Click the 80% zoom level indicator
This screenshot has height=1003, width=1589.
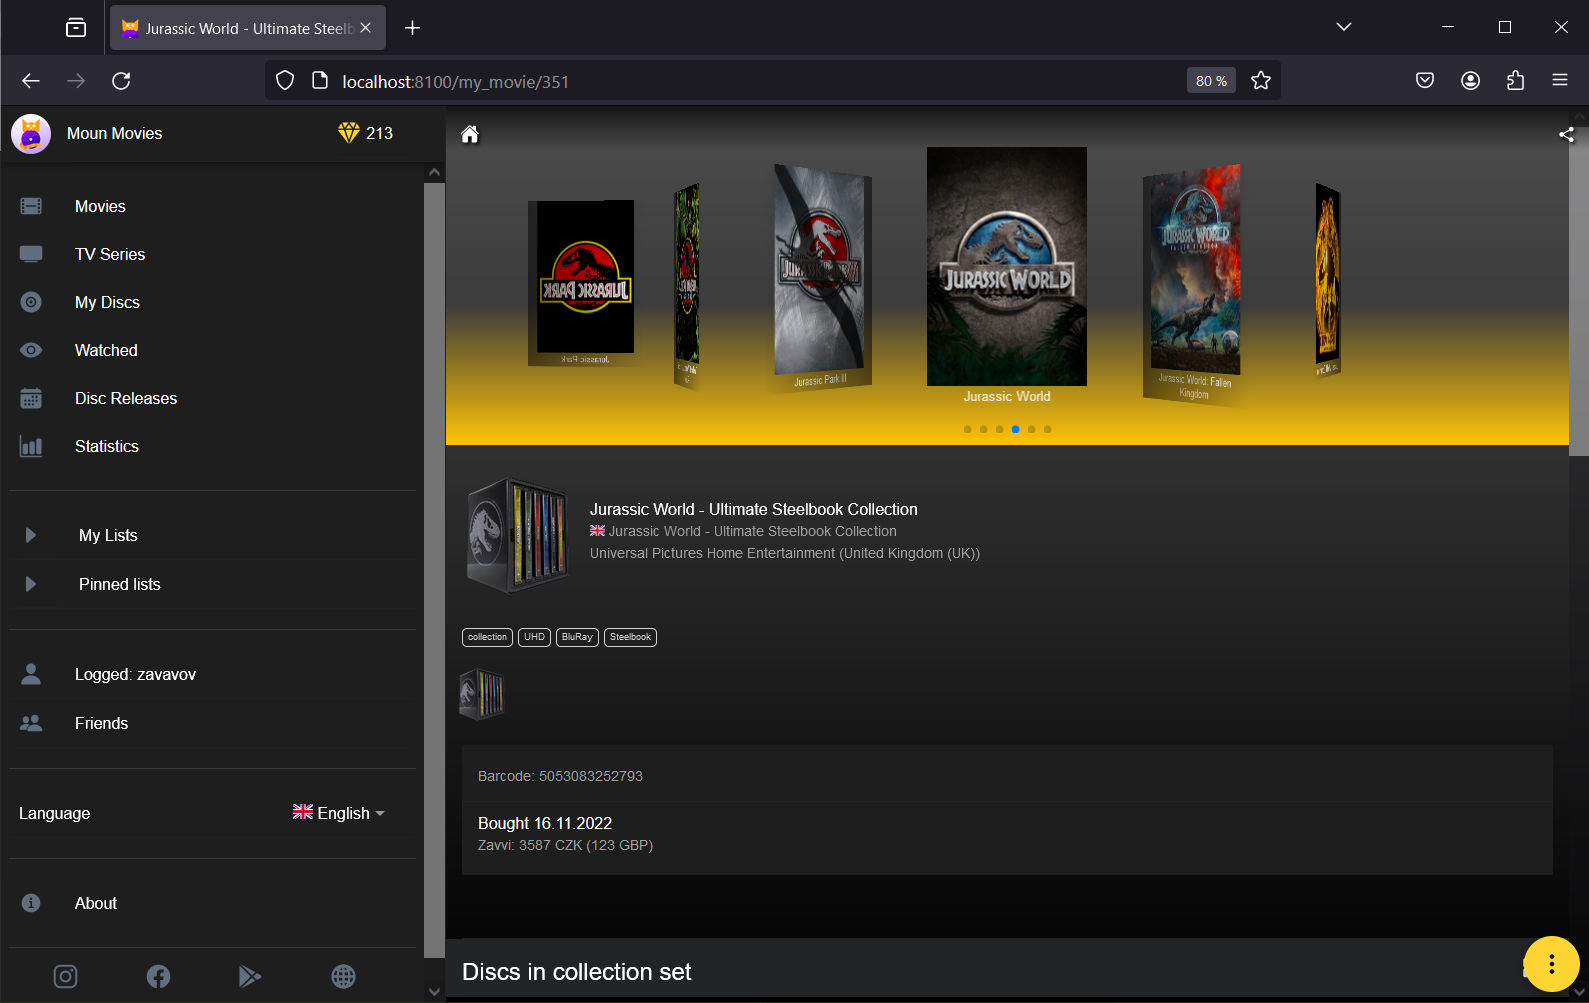1210,81
